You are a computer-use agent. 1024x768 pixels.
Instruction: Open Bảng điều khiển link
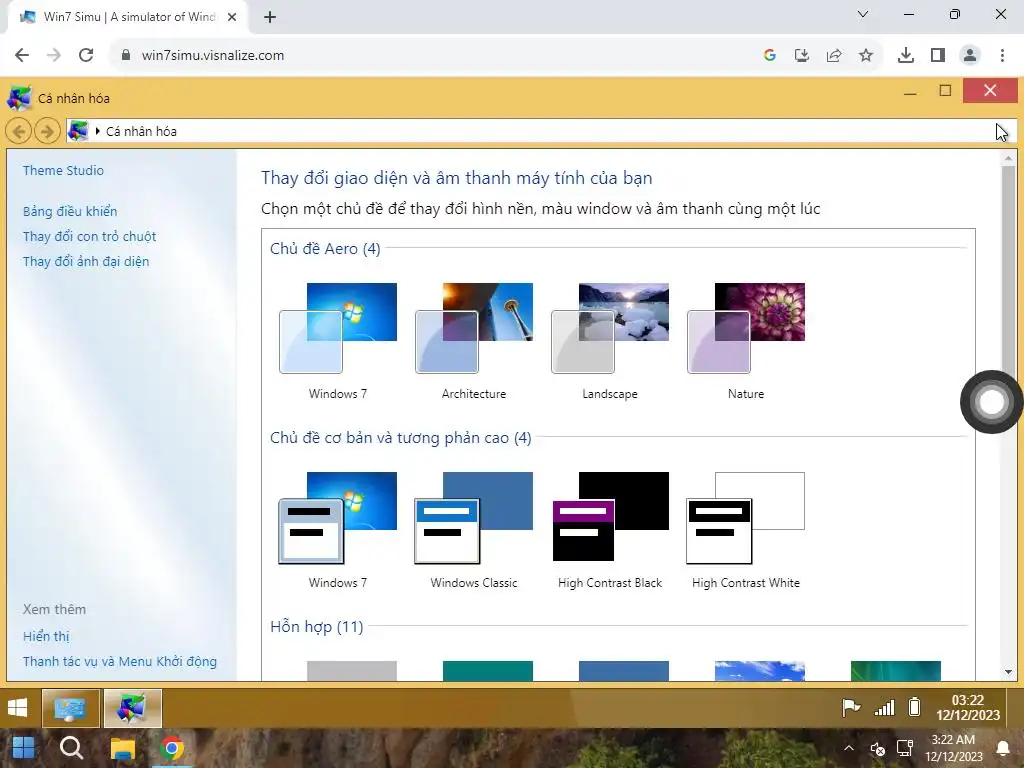[70, 211]
